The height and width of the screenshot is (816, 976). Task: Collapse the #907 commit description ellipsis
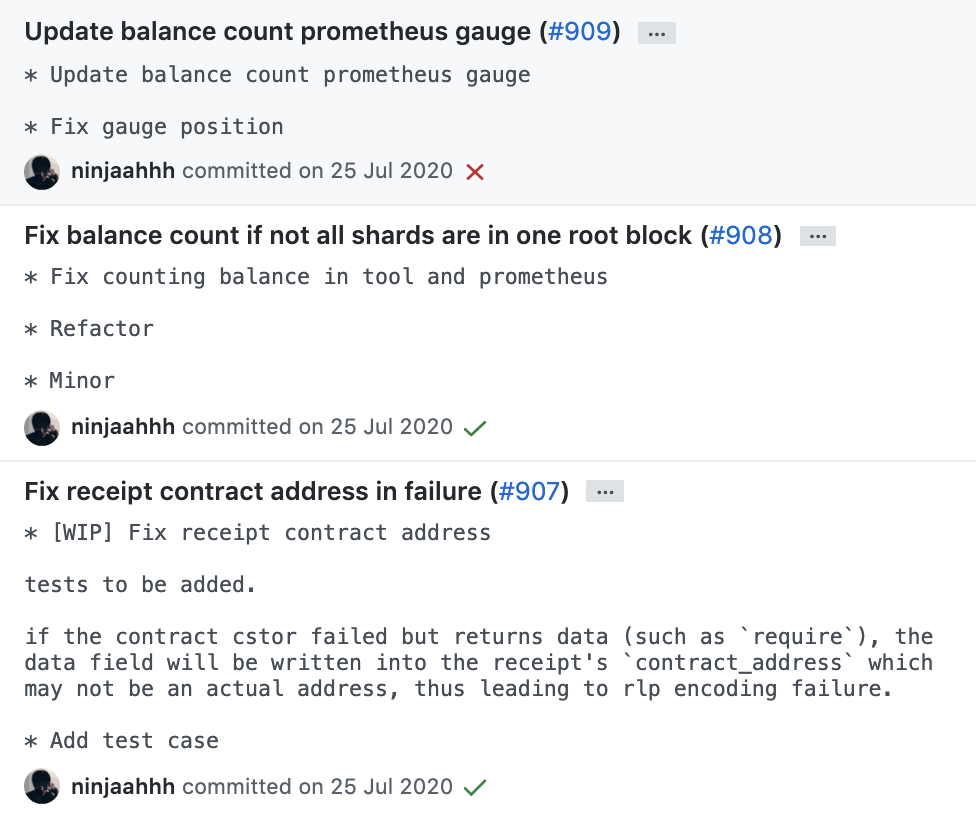(x=605, y=492)
